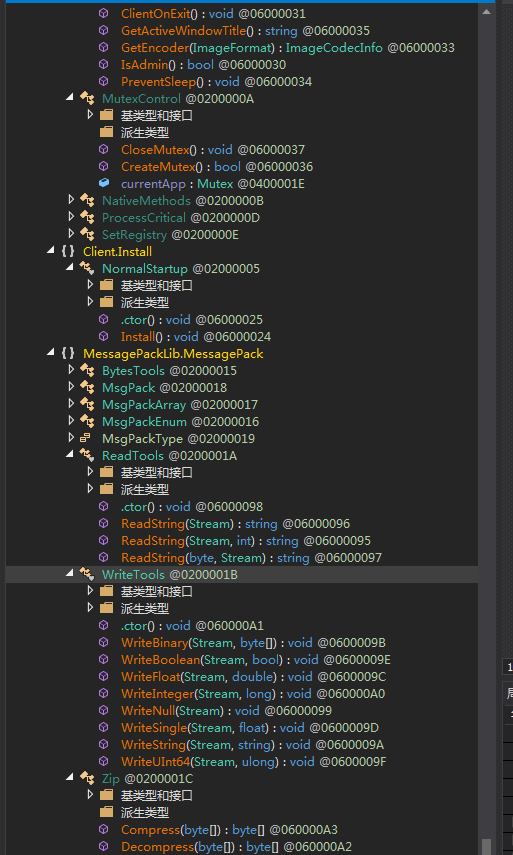Expand the MsgPackEnum class node
Image resolution: width=513 pixels, height=855 pixels.
coord(71,421)
